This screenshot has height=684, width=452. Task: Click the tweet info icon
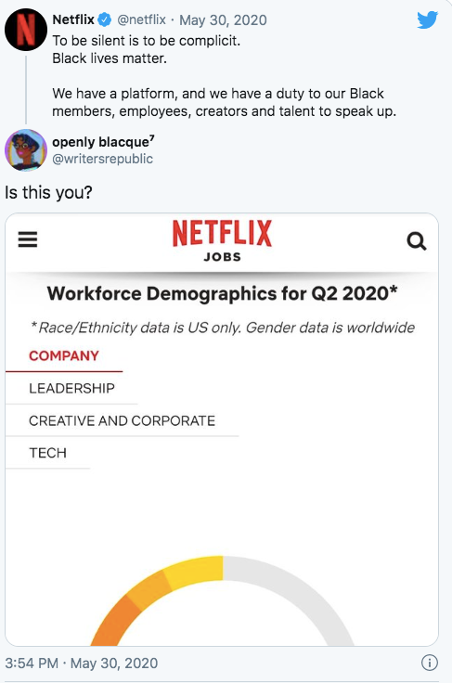click(429, 663)
